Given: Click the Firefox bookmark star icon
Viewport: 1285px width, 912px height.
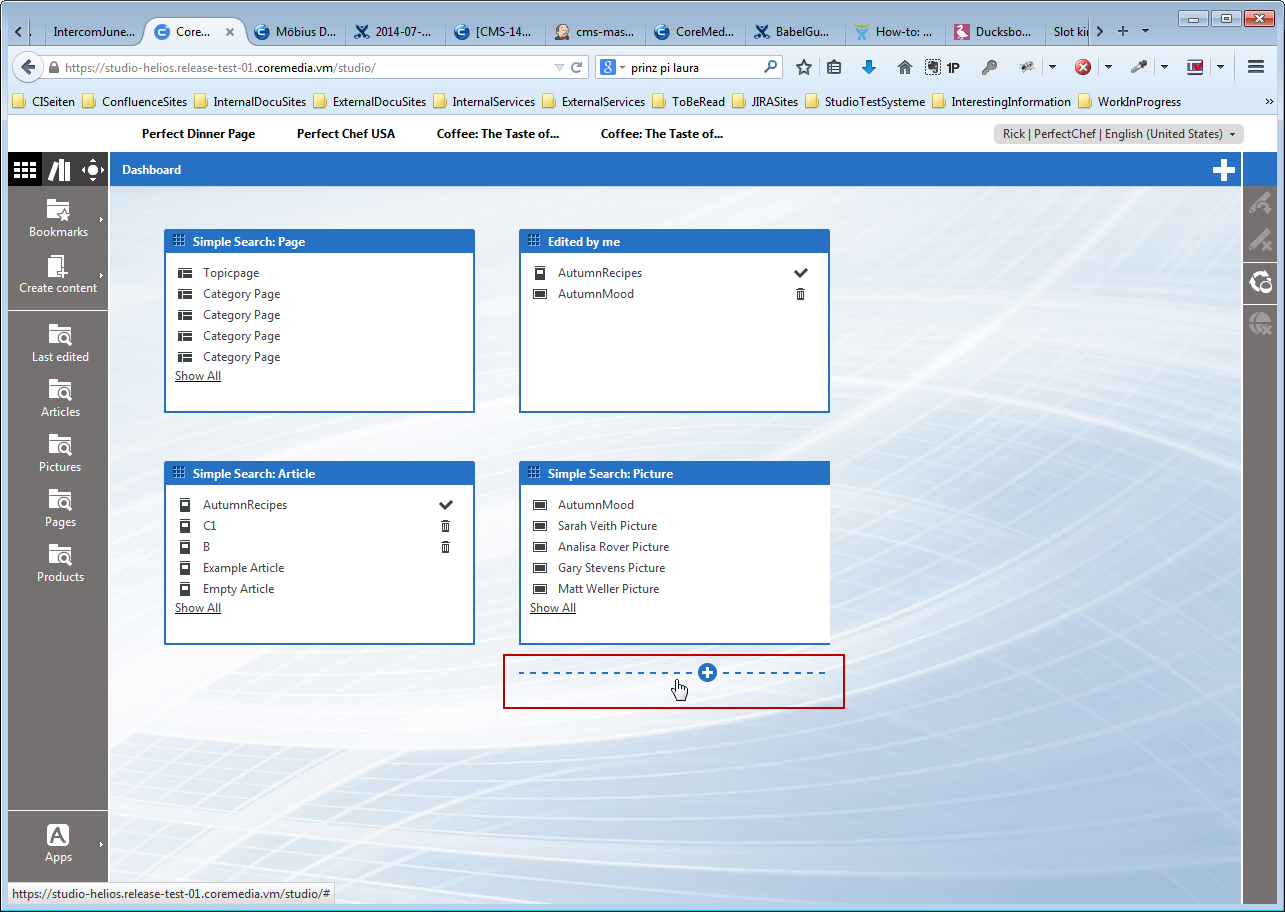Looking at the screenshot, I should coord(803,67).
